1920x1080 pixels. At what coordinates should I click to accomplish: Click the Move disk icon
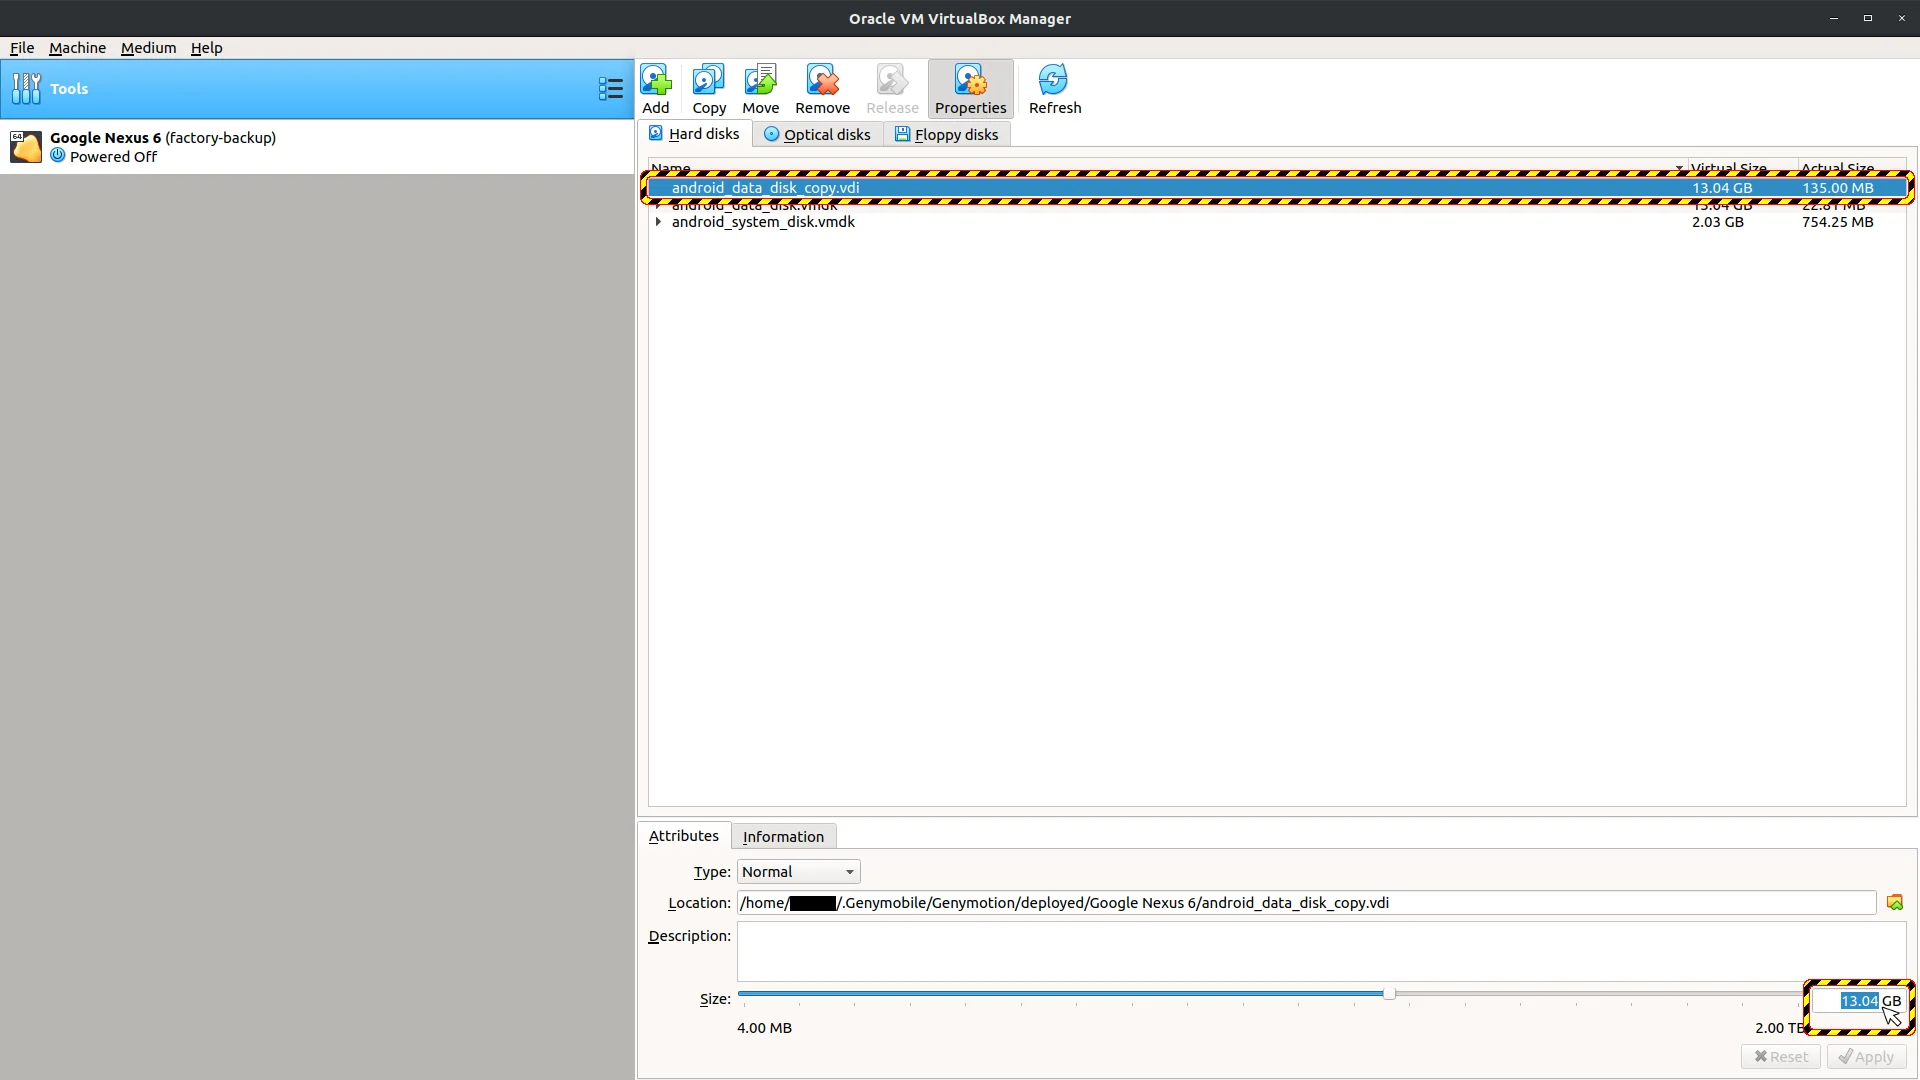coord(760,88)
